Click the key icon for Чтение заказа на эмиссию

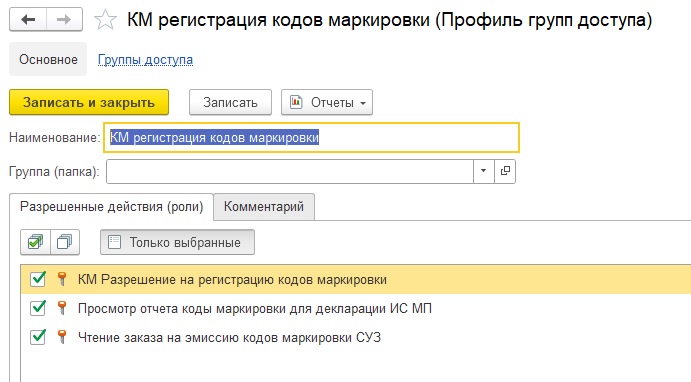pos(62,337)
